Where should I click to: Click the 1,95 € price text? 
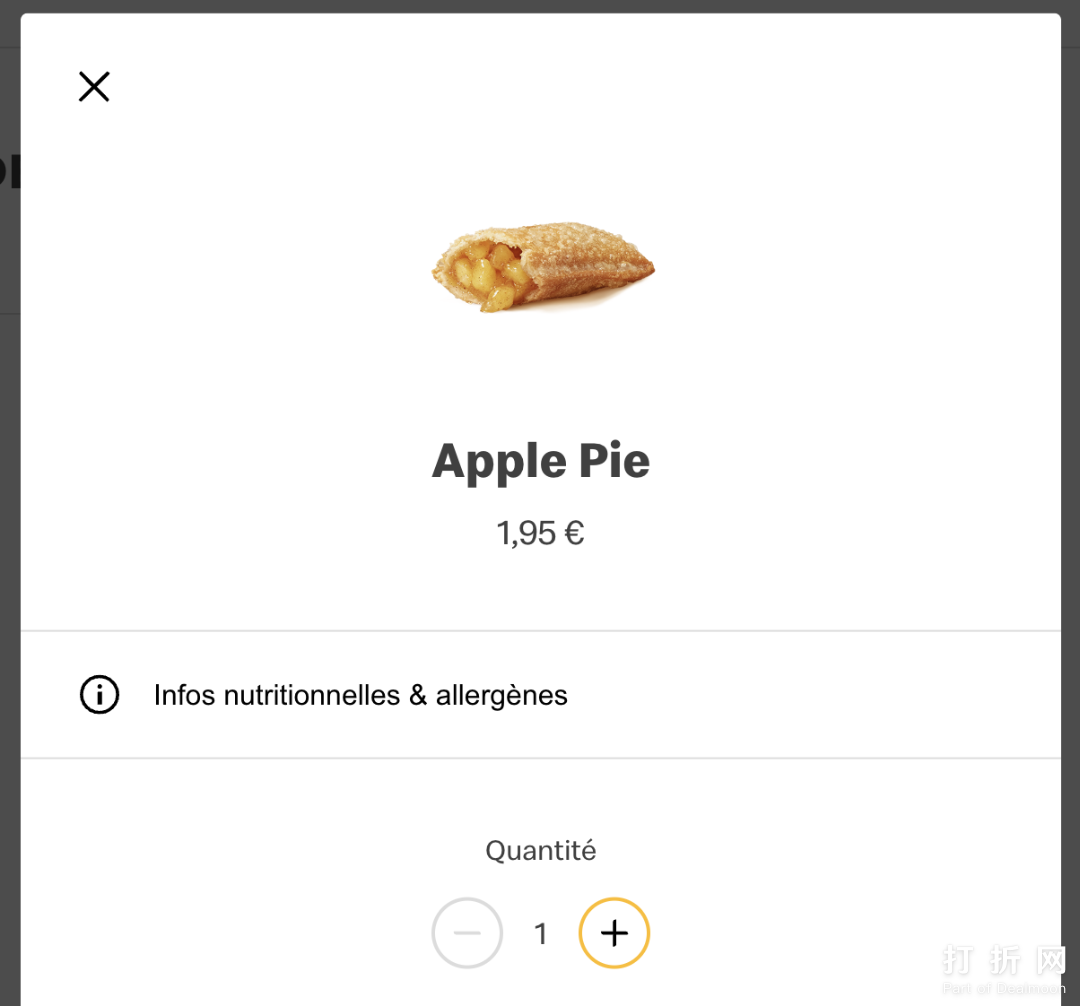[540, 533]
